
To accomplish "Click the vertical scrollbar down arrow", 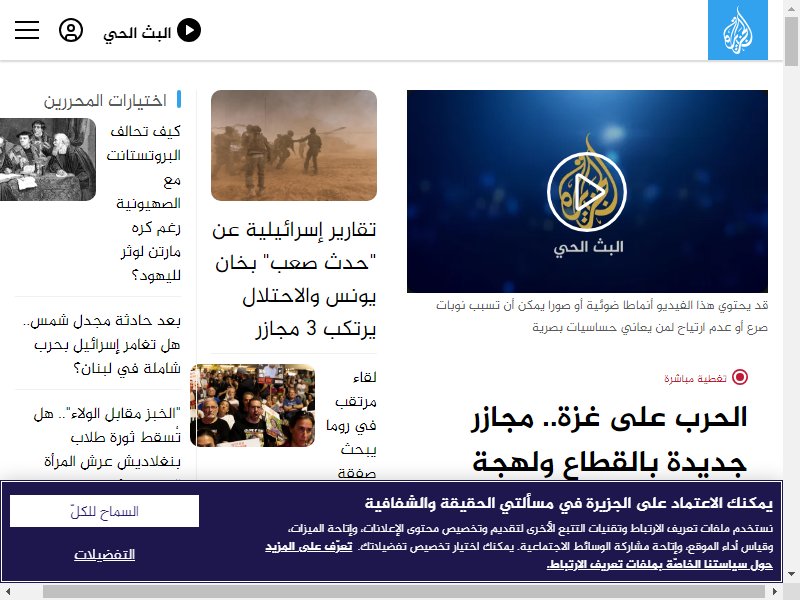I will click(x=792, y=574).
